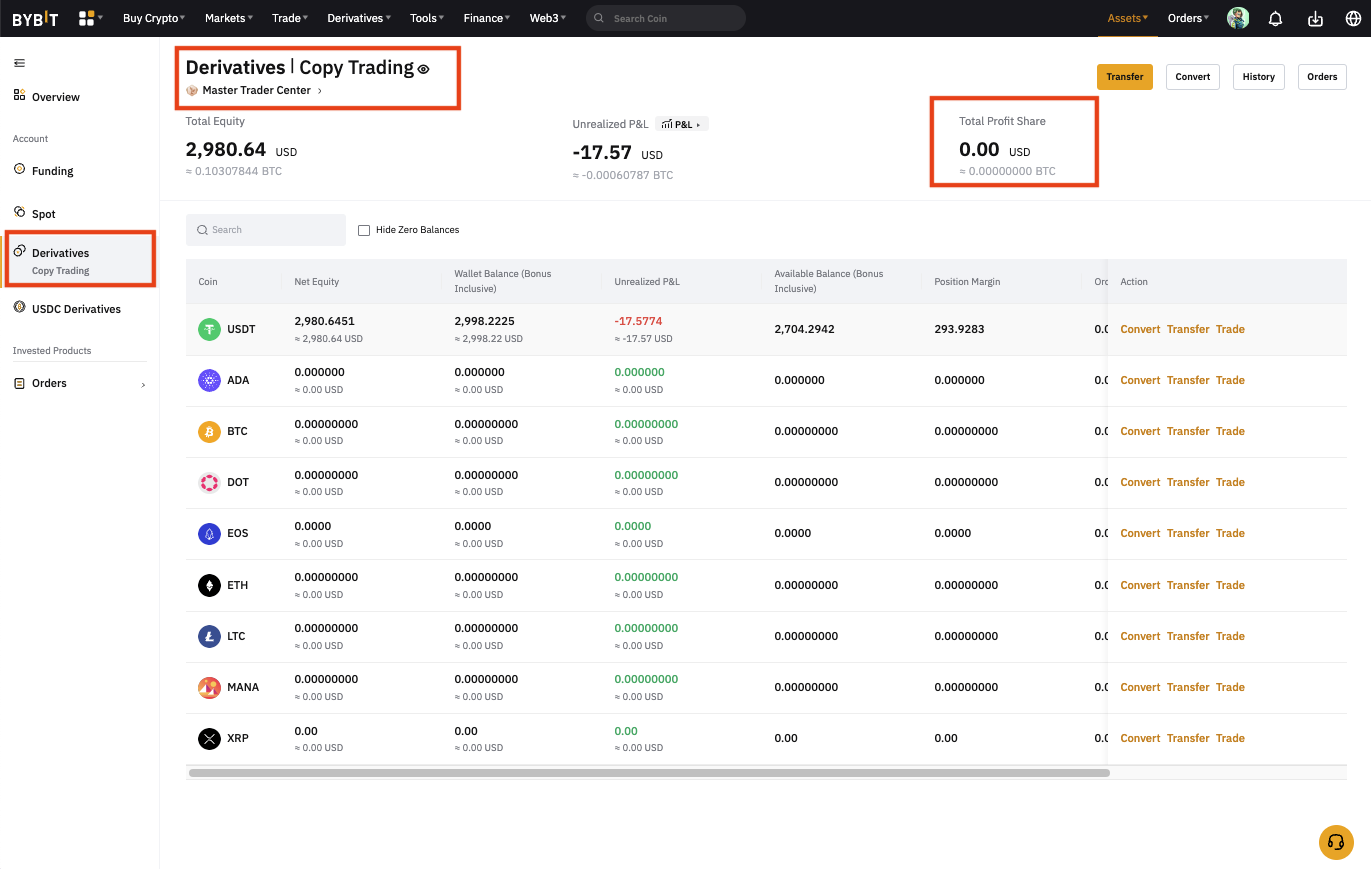Image resolution: width=1371 pixels, height=869 pixels.
Task: Click Transfer in the MANA row
Action: (x=1188, y=687)
